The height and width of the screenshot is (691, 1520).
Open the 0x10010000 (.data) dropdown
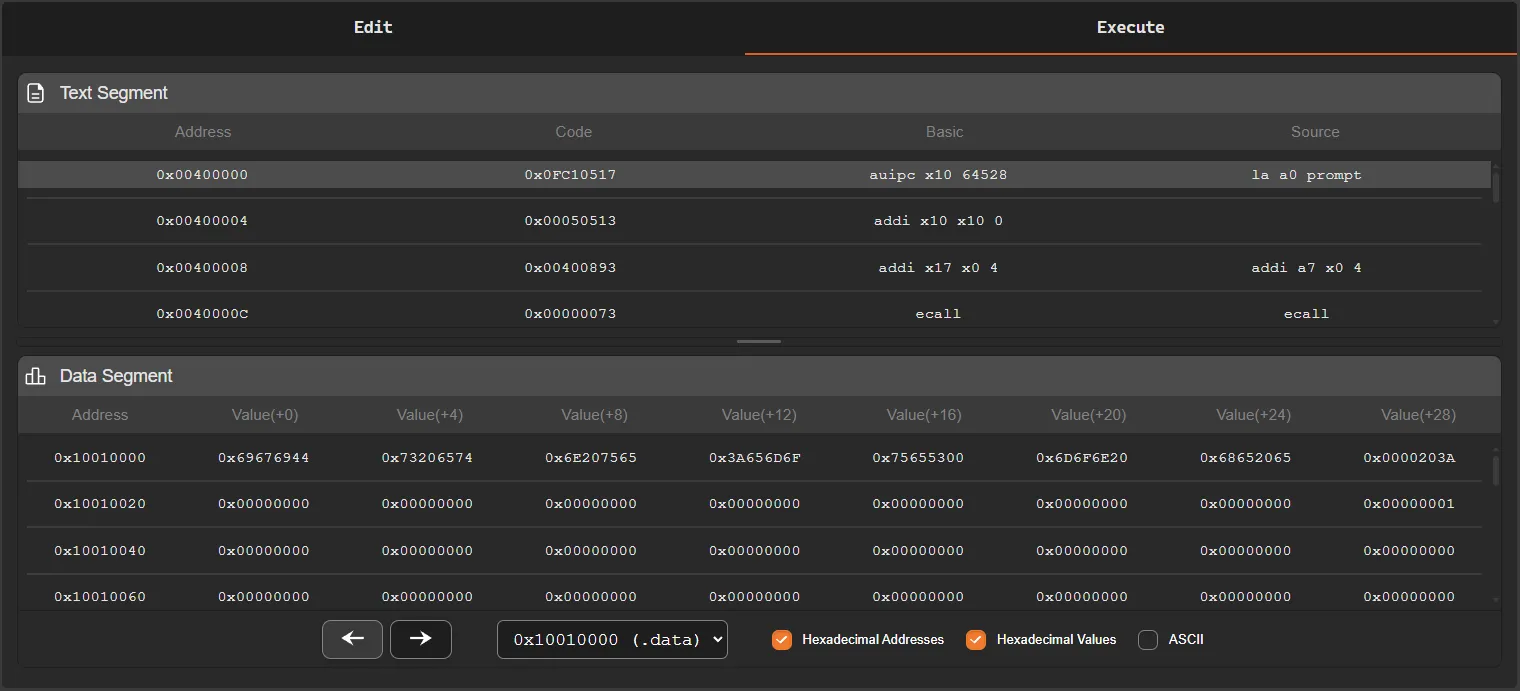pos(612,640)
